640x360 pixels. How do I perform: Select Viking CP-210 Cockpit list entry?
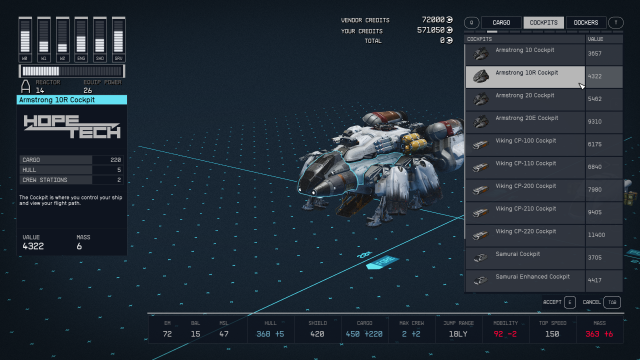click(x=544, y=212)
